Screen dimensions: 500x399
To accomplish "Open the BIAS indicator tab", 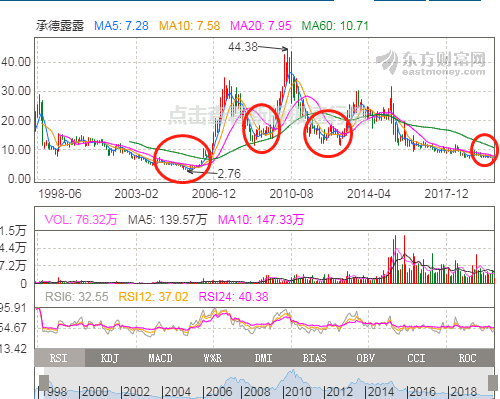I will 315,358.
